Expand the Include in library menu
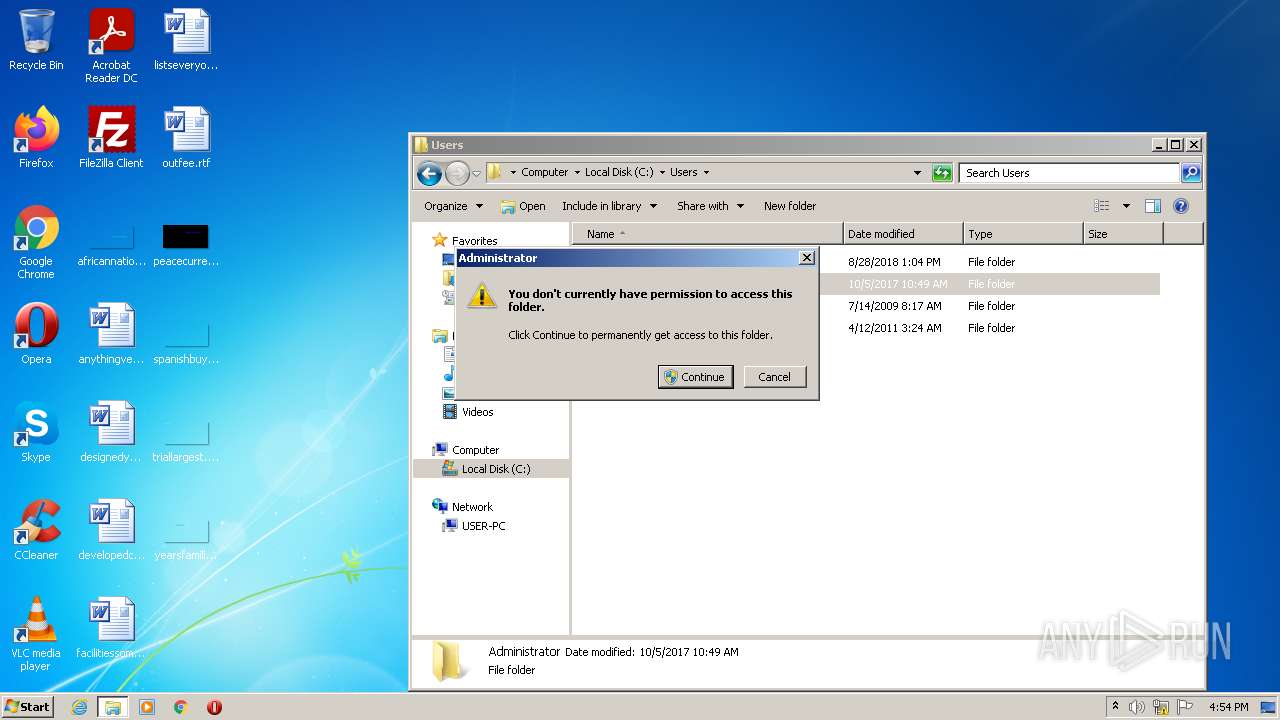The height and width of the screenshot is (720, 1280). tap(609, 206)
